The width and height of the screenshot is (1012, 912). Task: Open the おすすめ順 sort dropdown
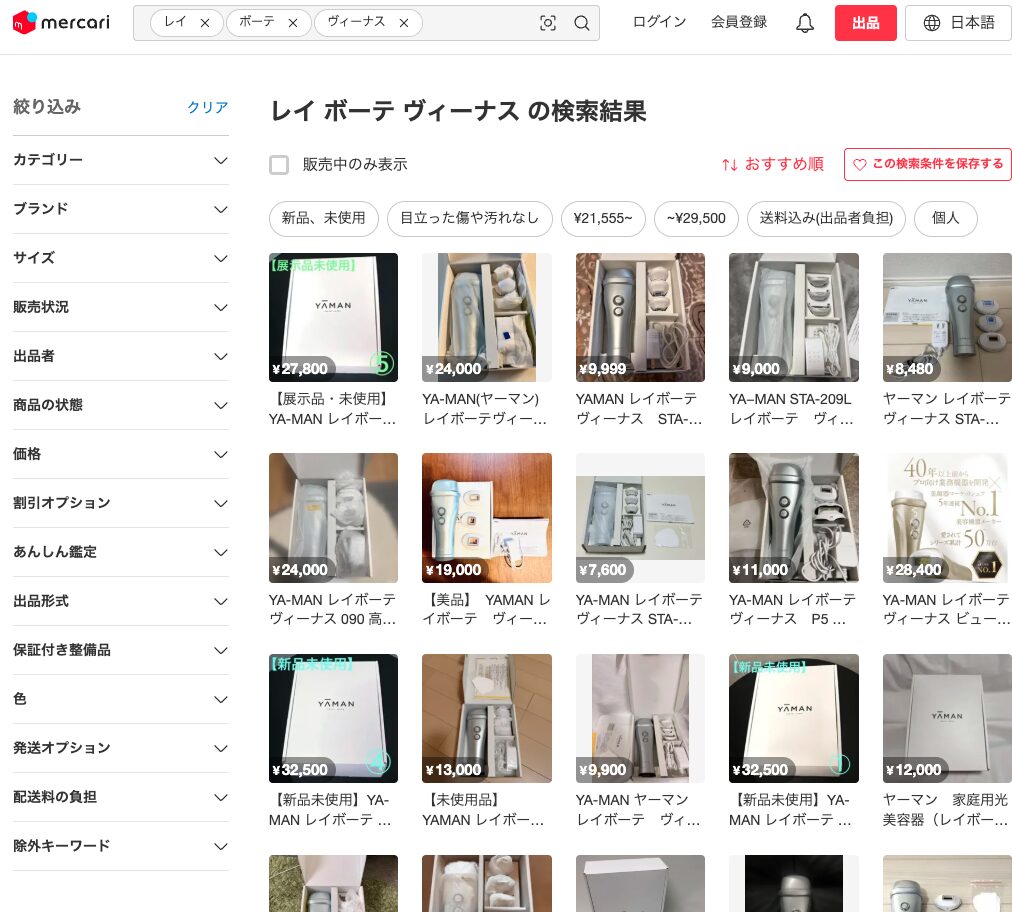pos(773,165)
